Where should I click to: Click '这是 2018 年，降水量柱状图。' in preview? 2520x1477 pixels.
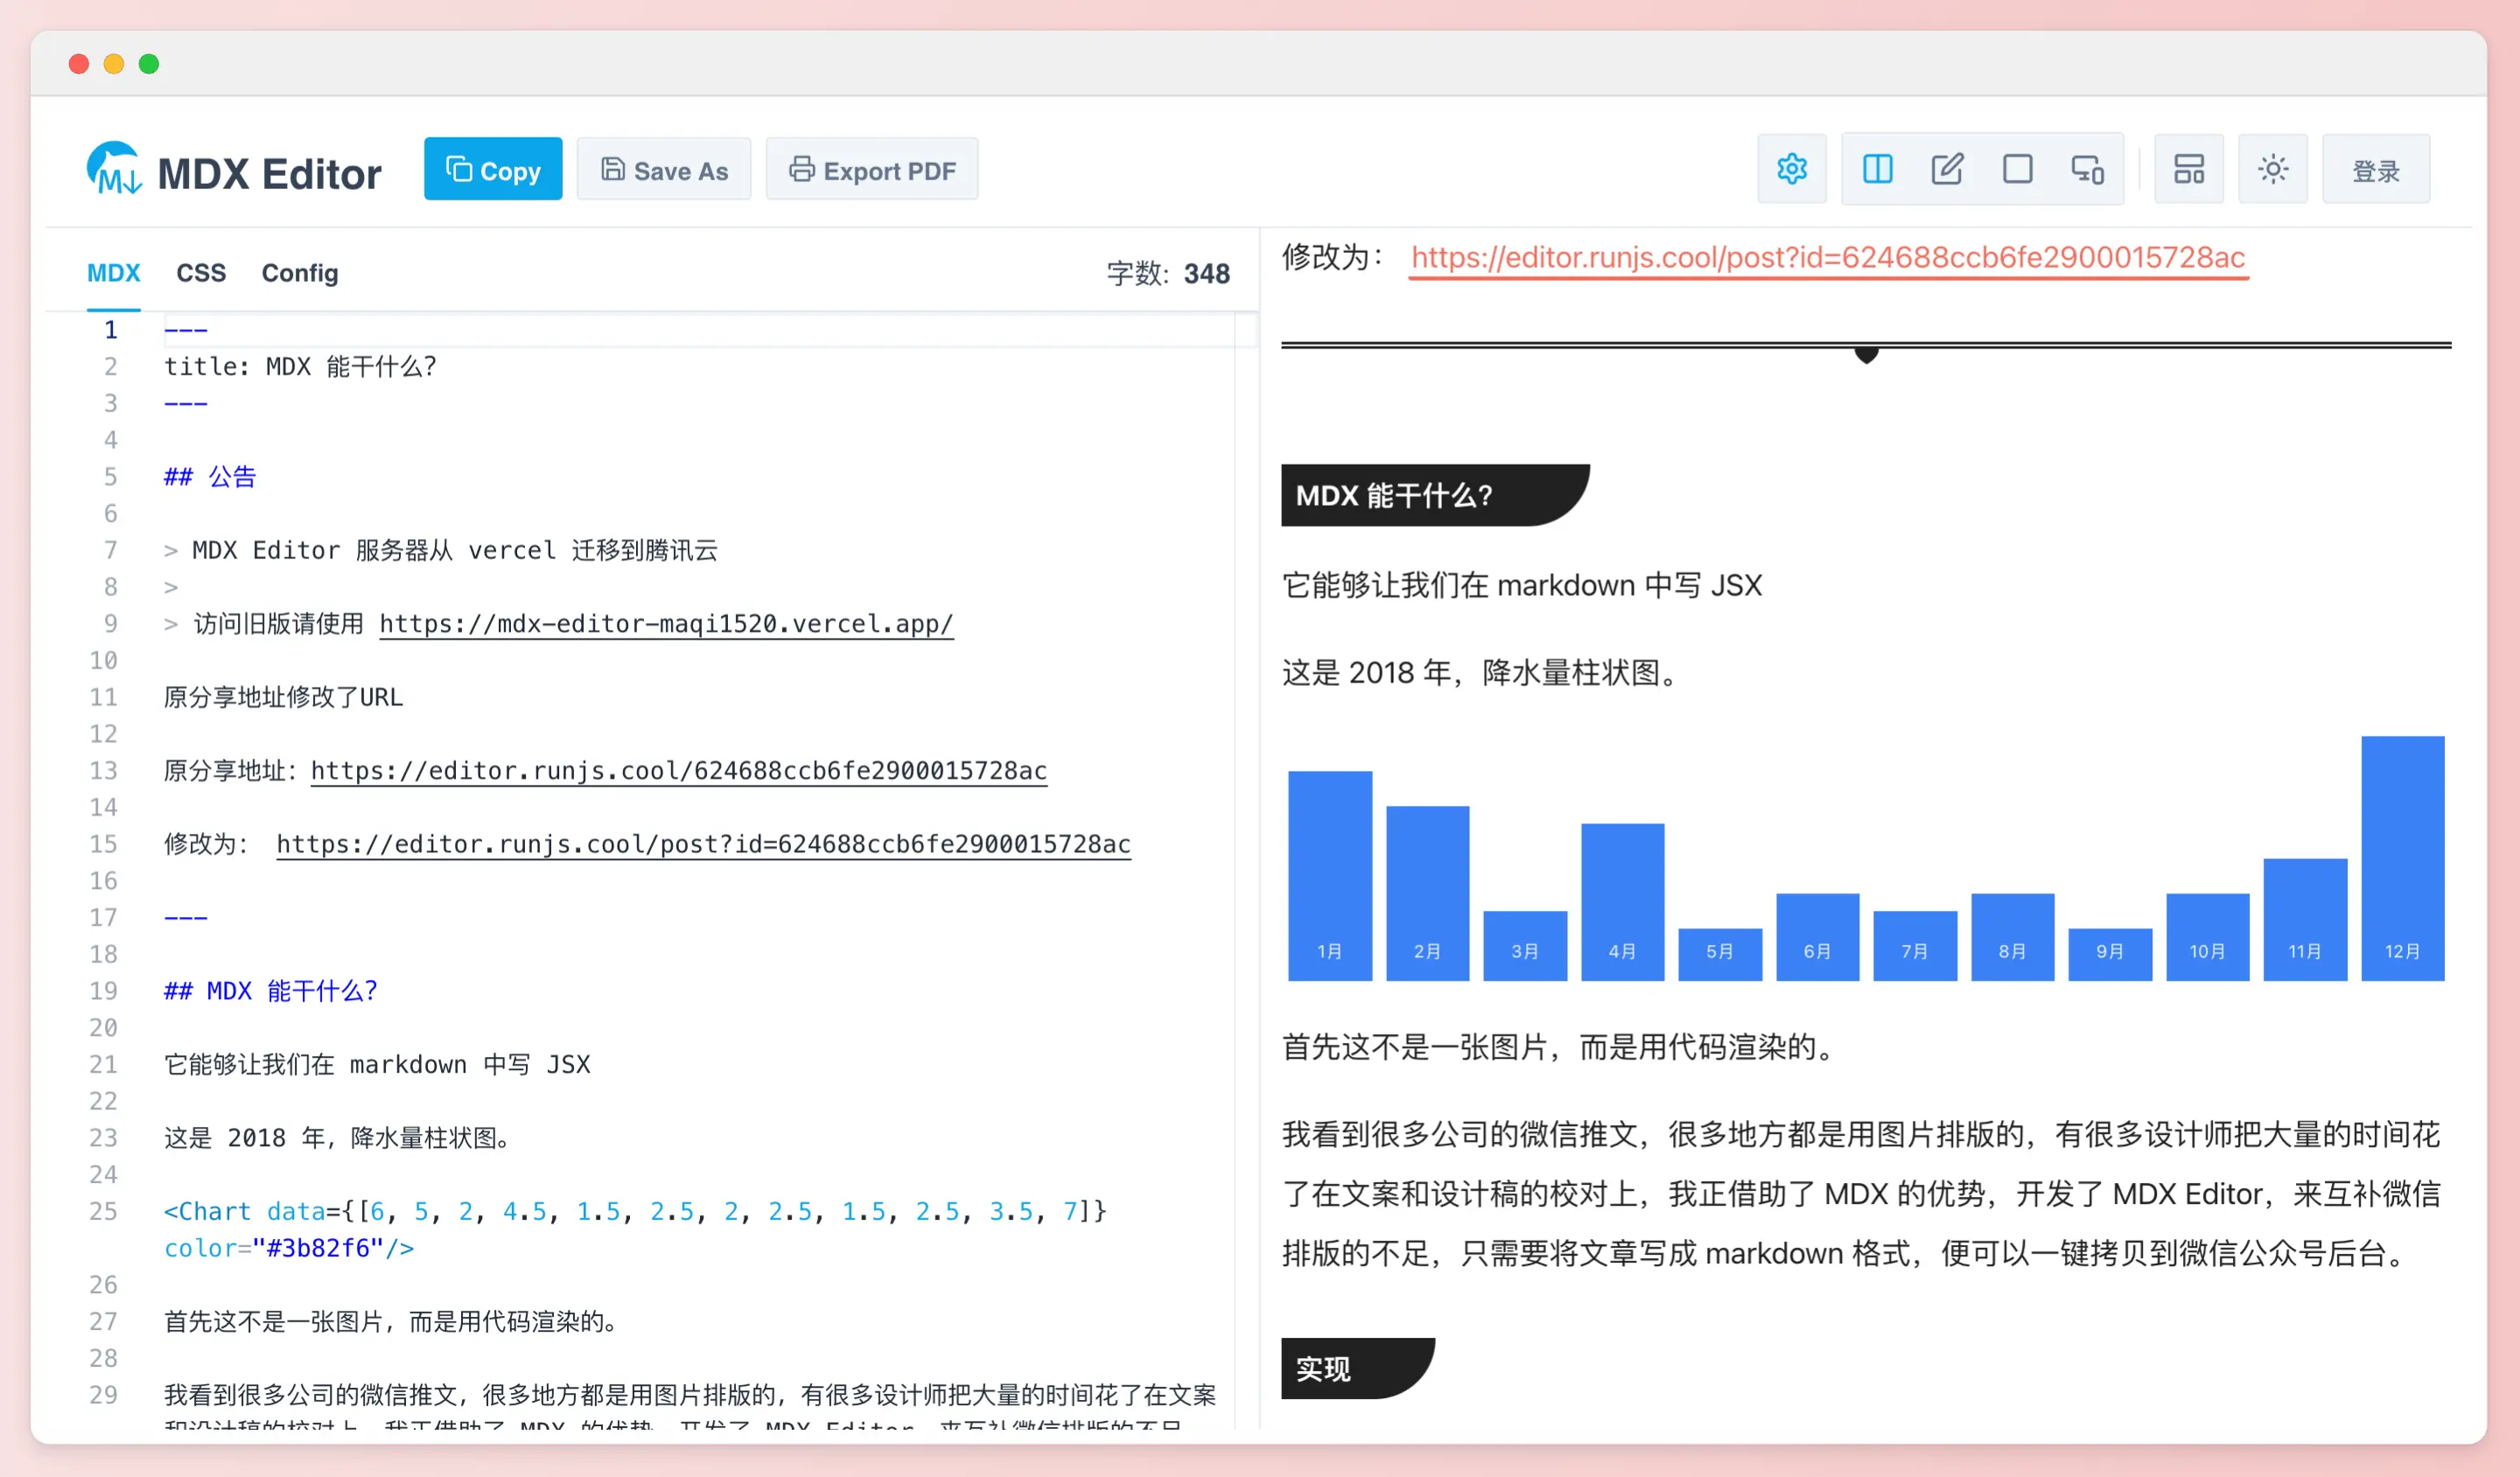(1484, 672)
